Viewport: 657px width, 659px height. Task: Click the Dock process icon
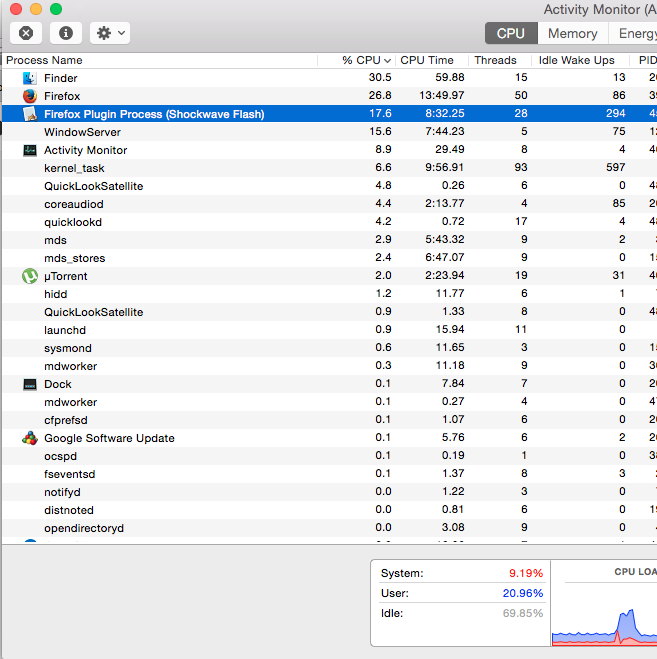click(29, 384)
